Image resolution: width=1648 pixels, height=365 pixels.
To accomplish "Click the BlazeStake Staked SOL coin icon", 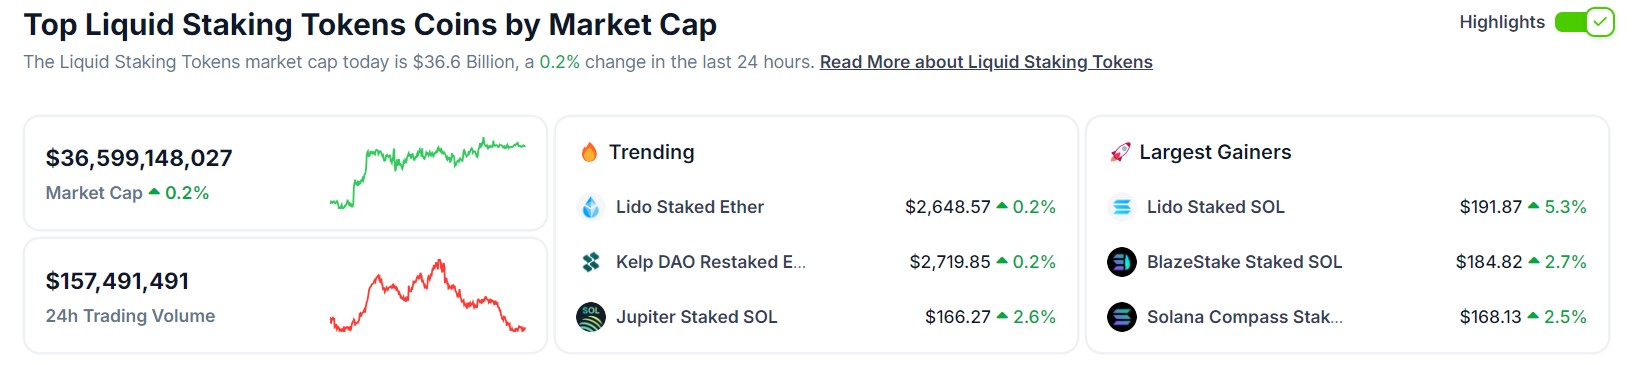I will click(x=1122, y=262).
